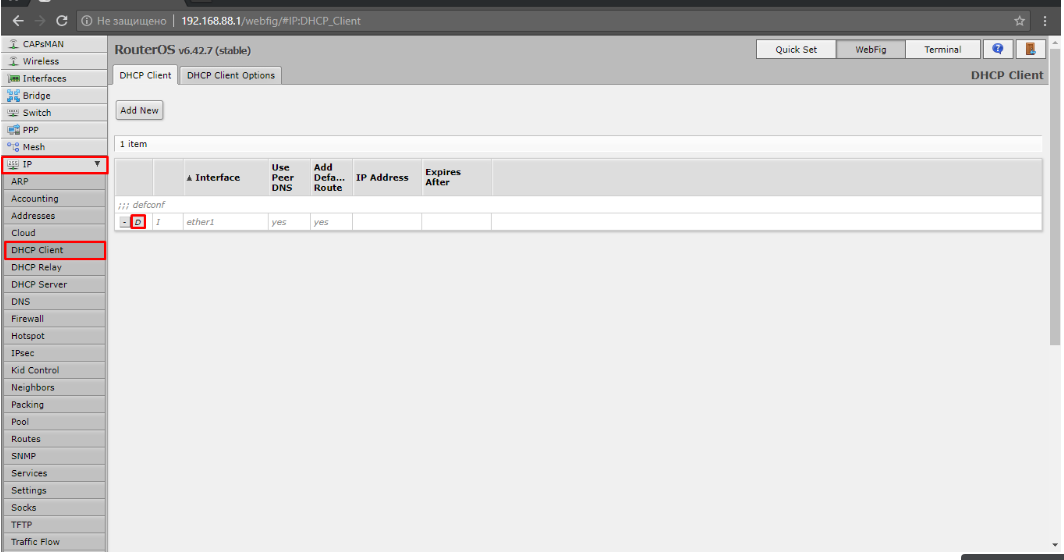The height and width of the screenshot is (560, 1064).
Task: Open the CAPsMAN menu
Action: click(x=54, y=44)
